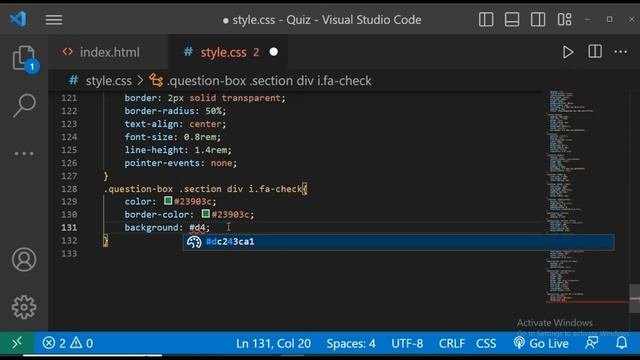The image size is (640, 360).
Task: Click the 'text-align: center;' line
Action: coord(175,124)
